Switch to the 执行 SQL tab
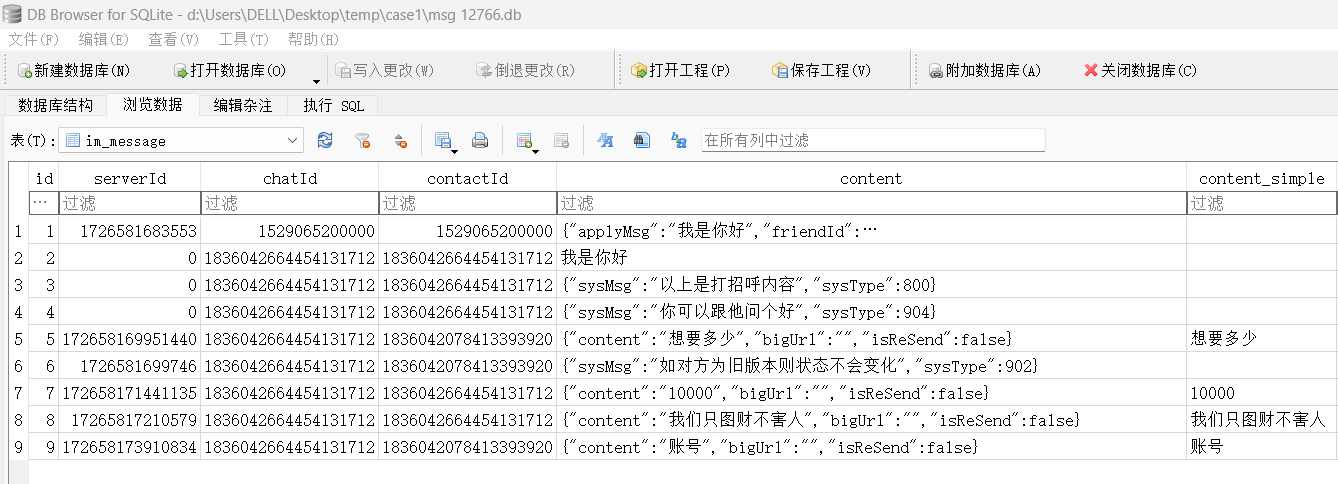The width and height of the screenshot is (1338, 484). (334, 105)
